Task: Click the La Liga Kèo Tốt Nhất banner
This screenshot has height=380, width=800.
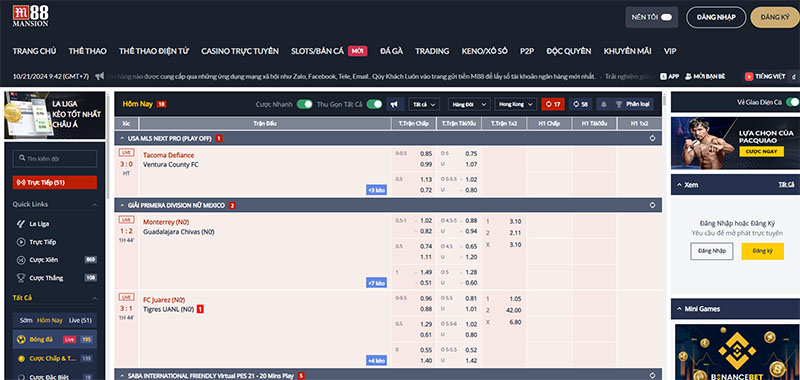Action: click(55, 115)
